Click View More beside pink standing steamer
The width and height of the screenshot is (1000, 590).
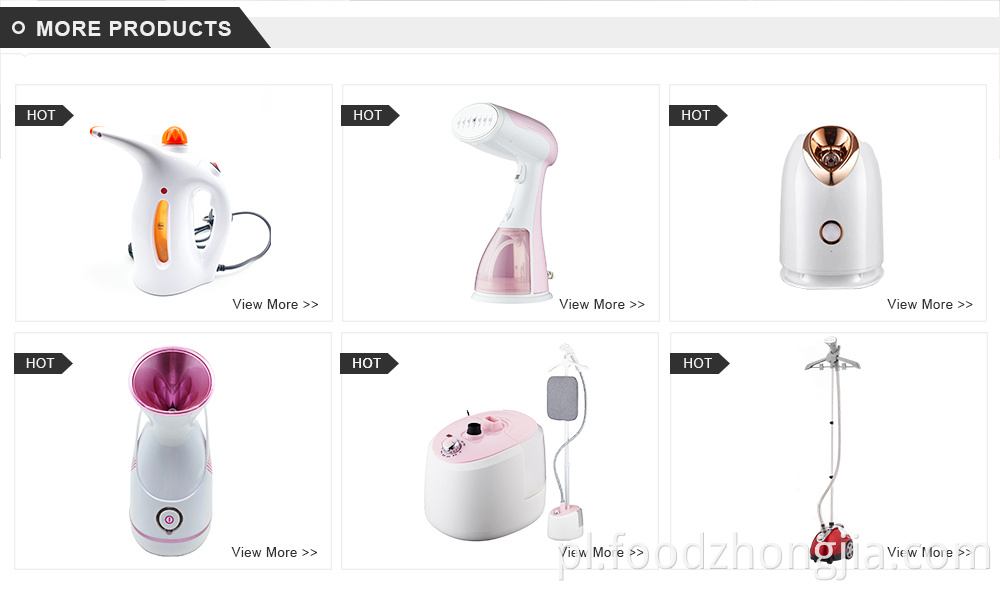[x=601, y=552]
